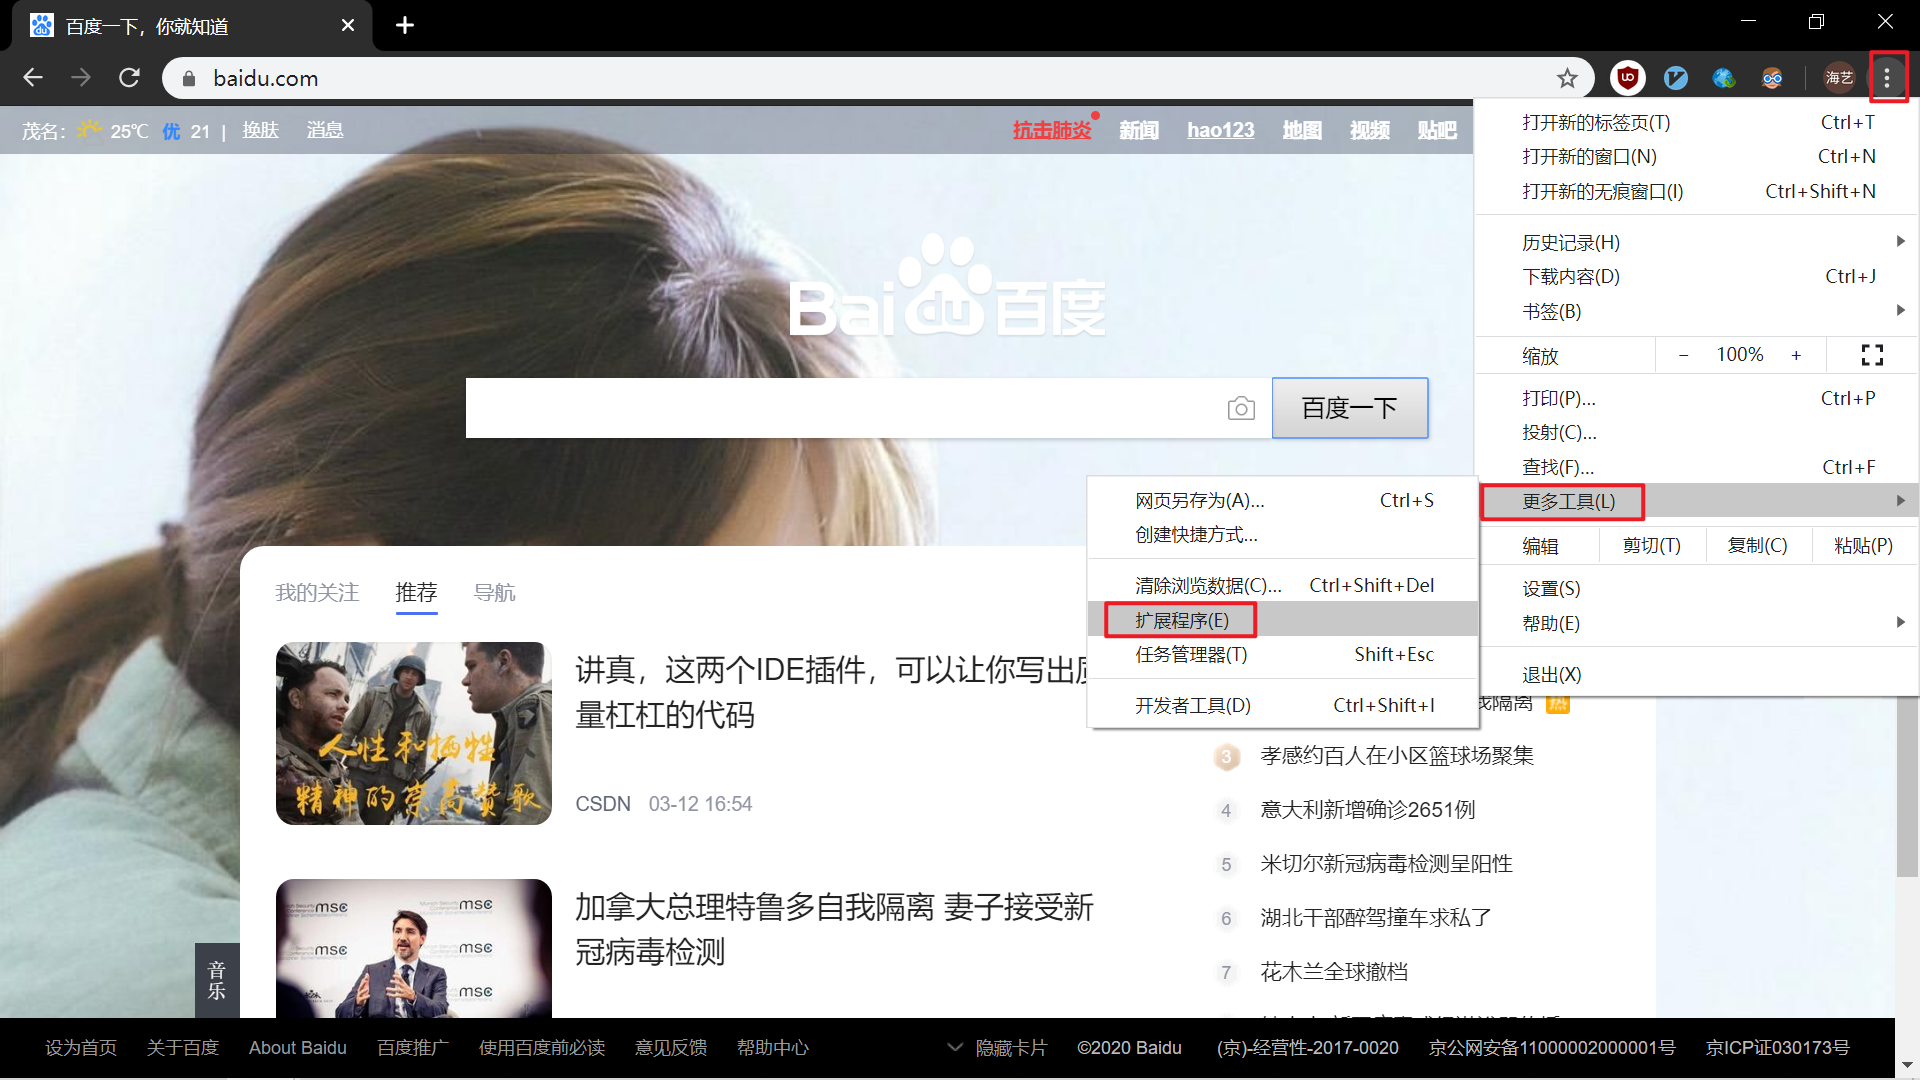
Task: Enter fullscreen via zoom row icon
Action: tap(1872, 355)
